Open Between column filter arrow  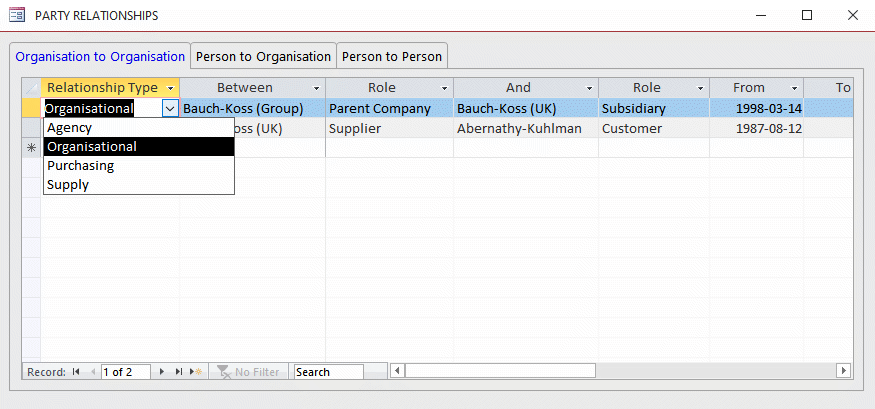316,88
